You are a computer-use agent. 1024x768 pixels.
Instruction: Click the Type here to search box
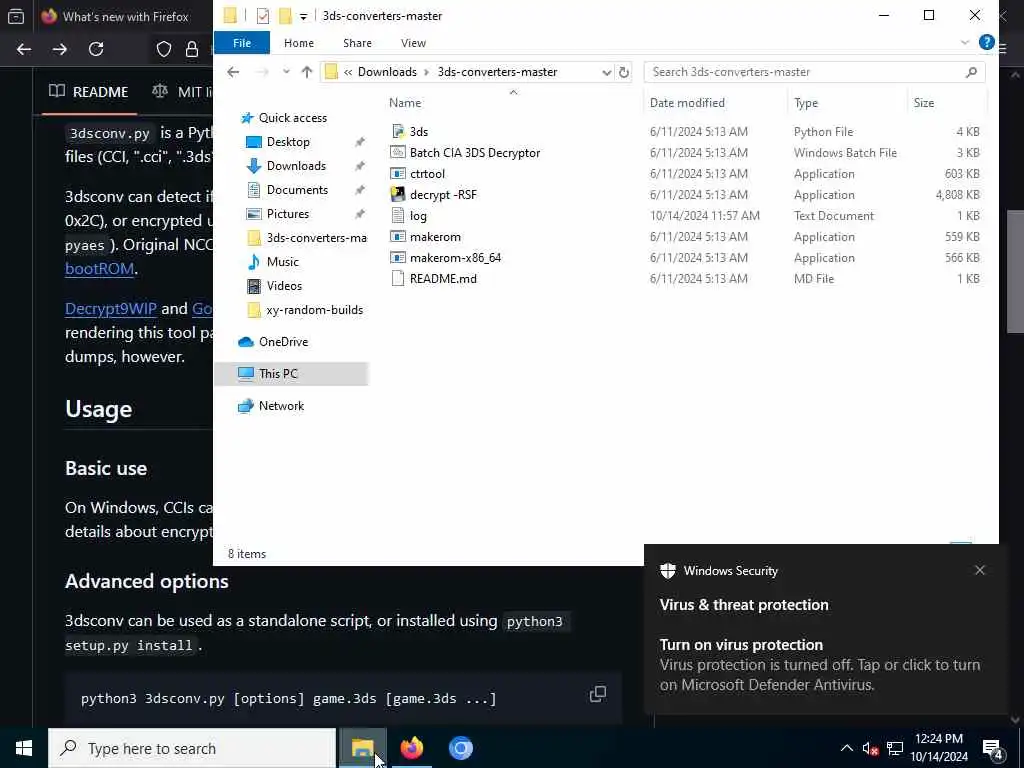click(x=192, y=748)
